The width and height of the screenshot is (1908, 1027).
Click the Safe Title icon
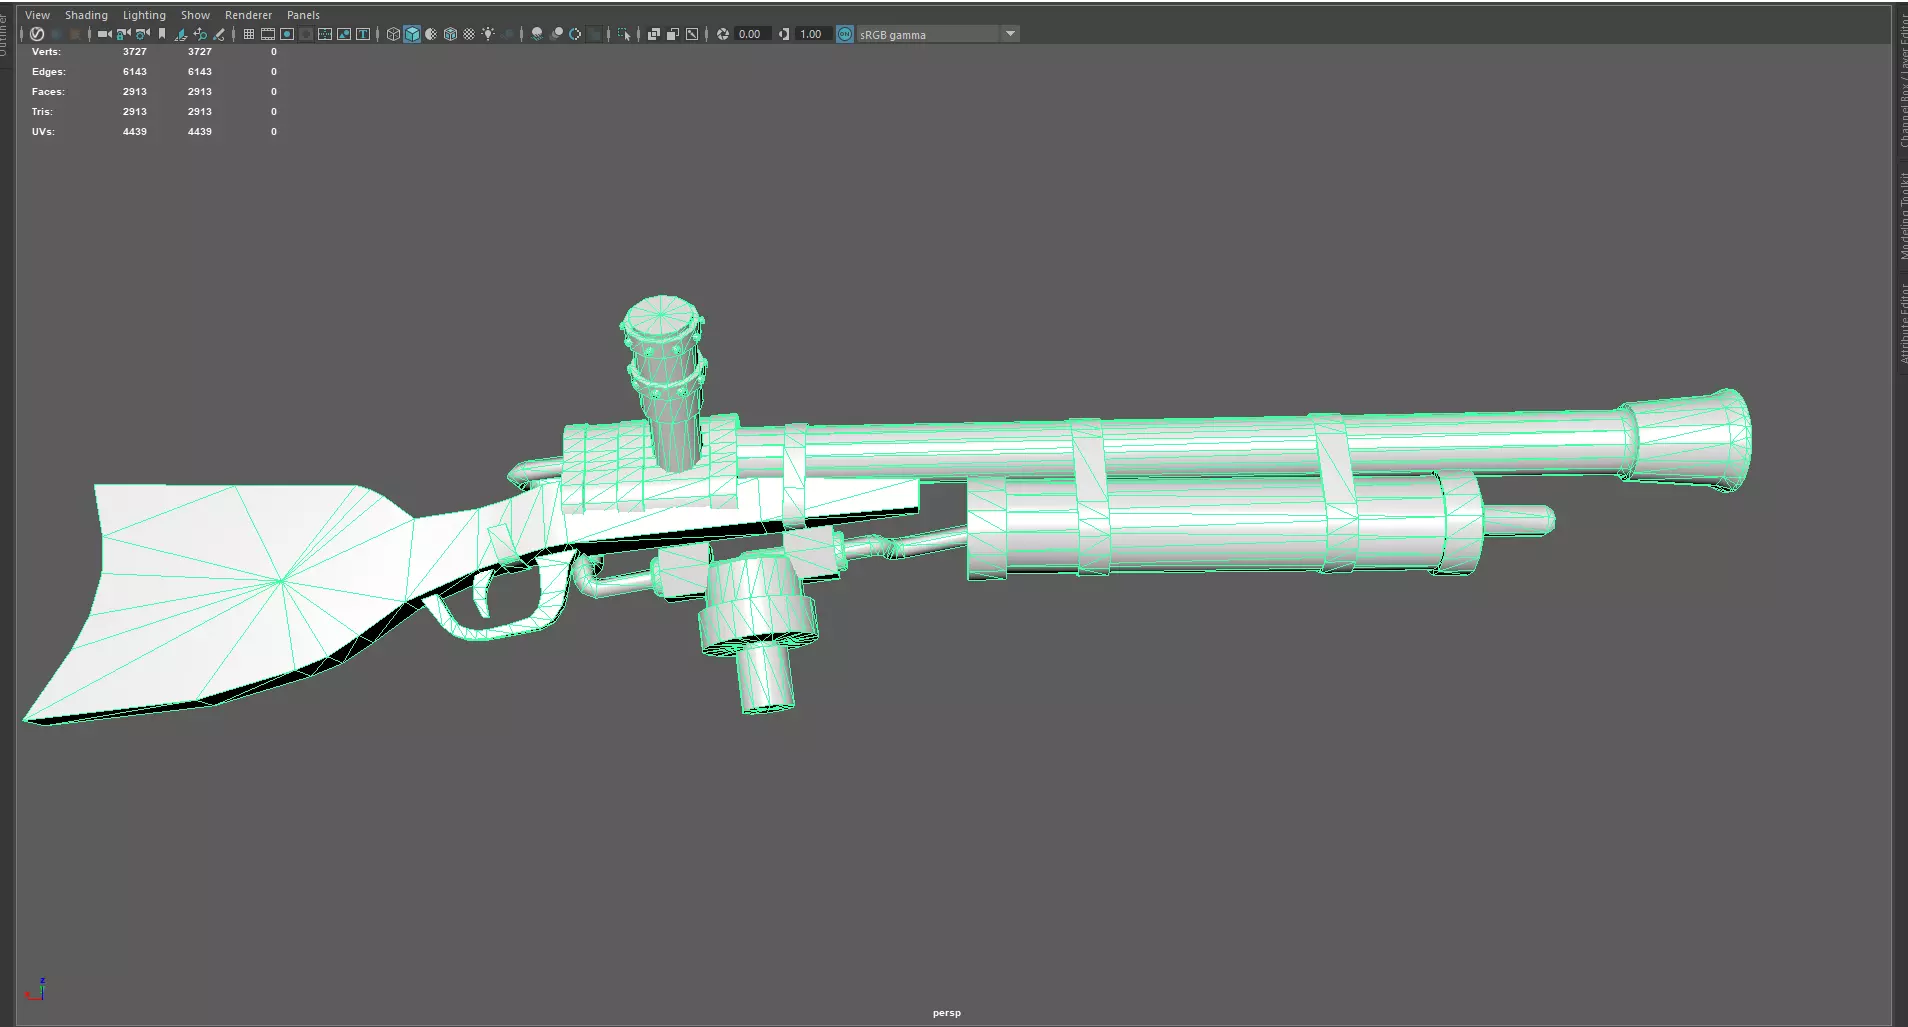point(363,34)
